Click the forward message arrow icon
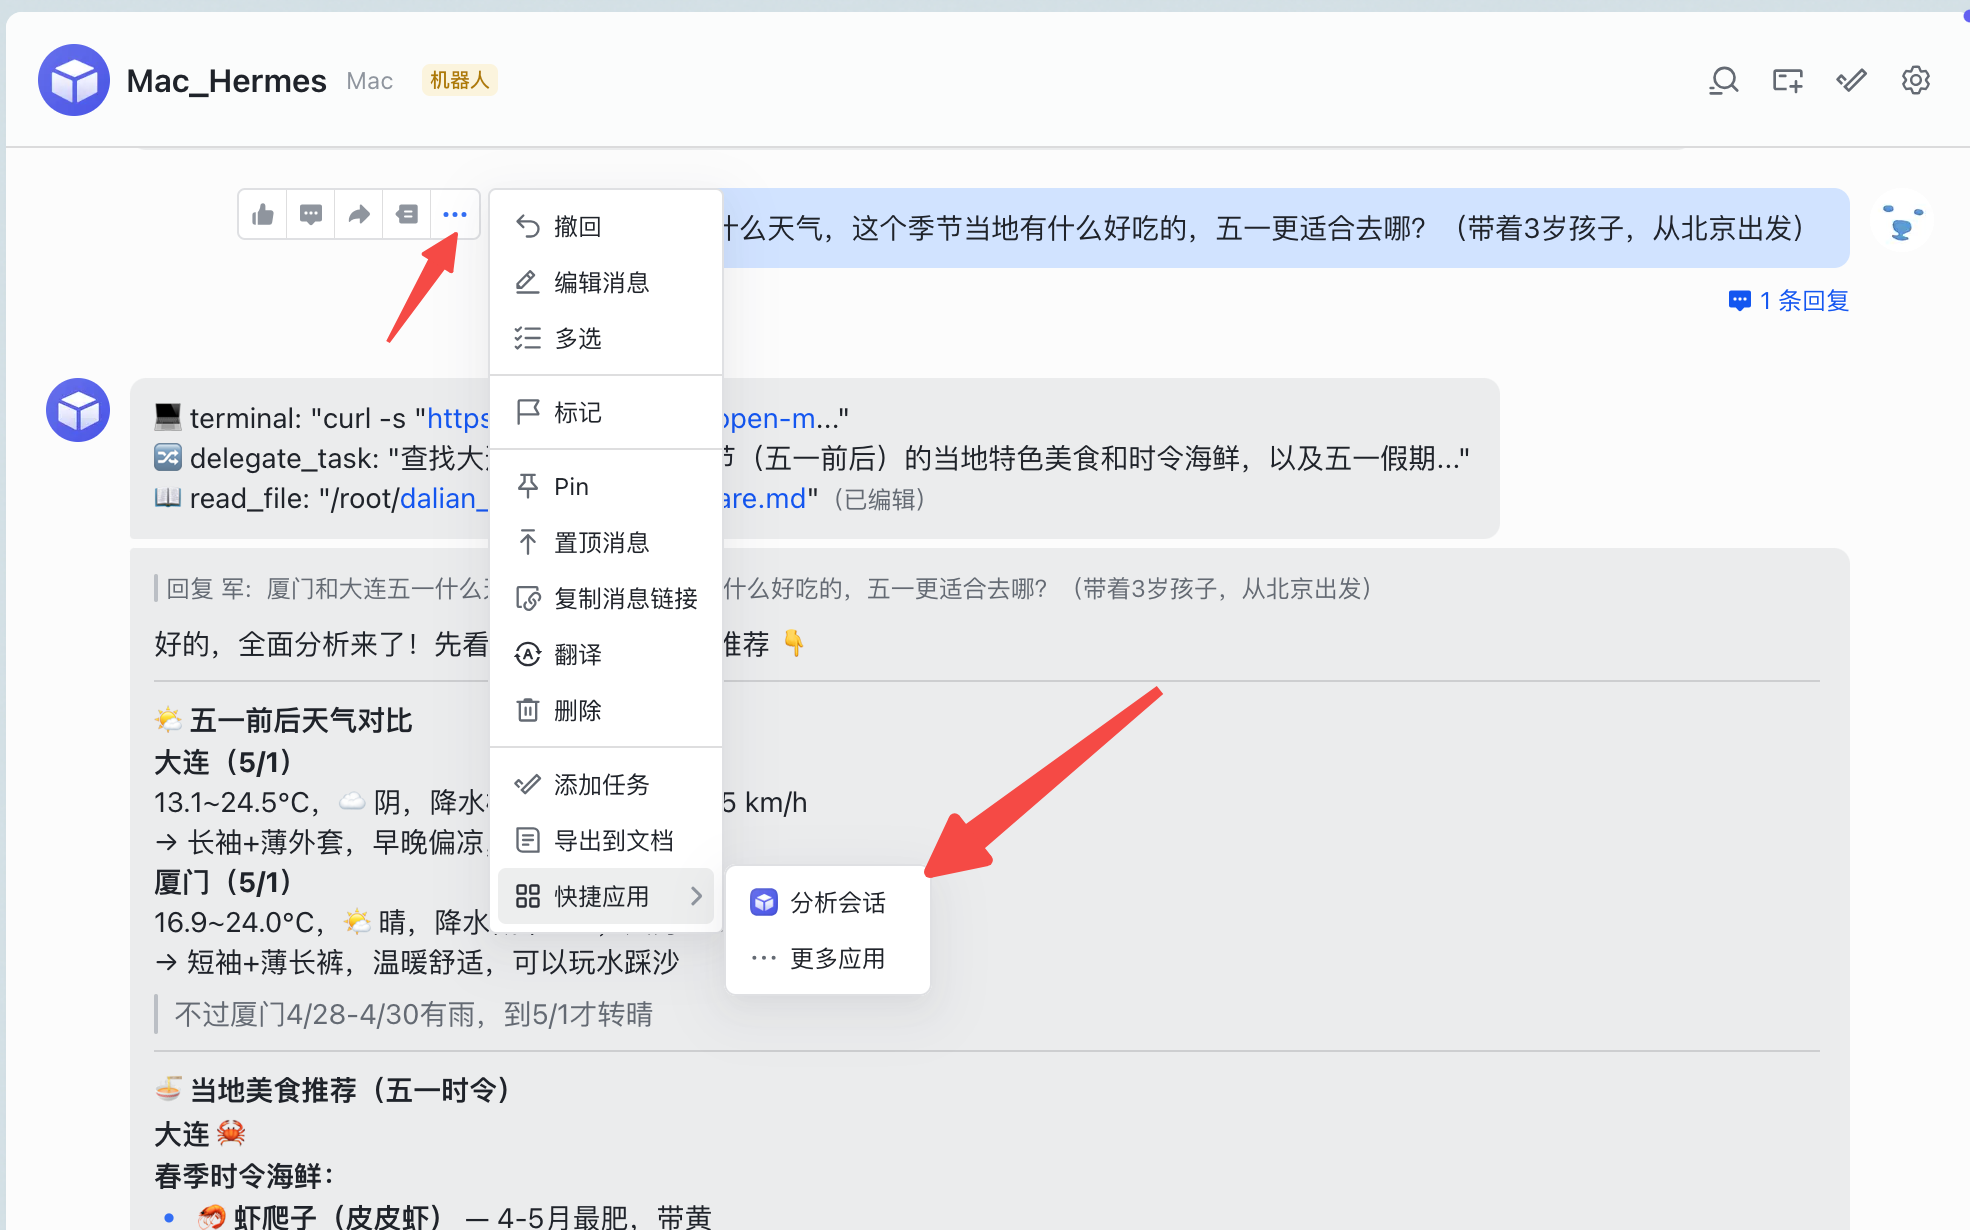This screenshot has width=1970, height=1230. pyautogui.click(x=359, y=215)
